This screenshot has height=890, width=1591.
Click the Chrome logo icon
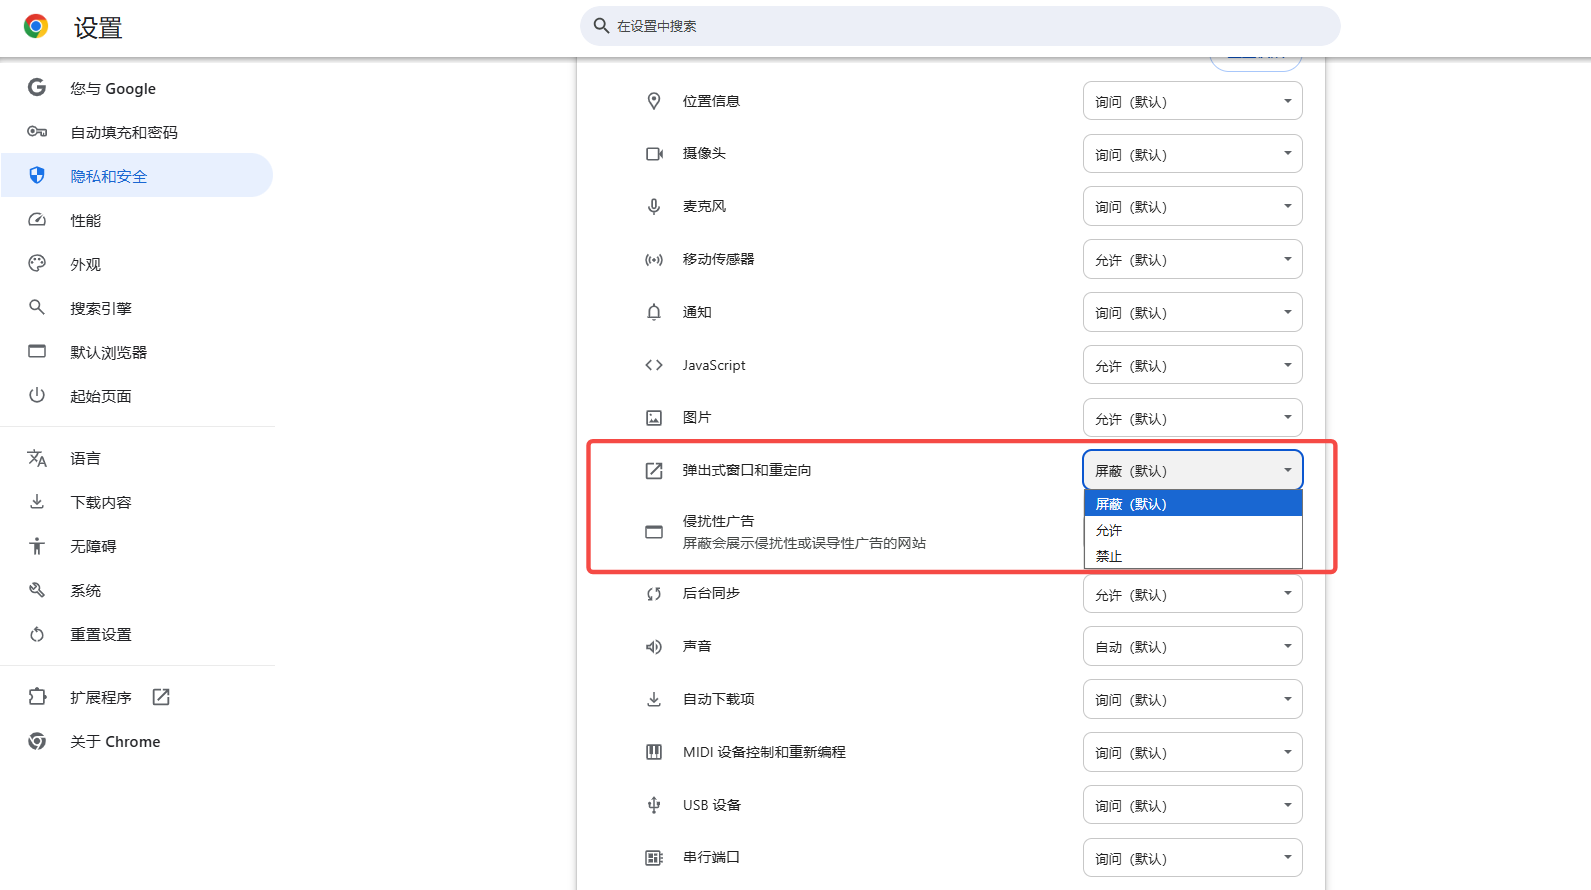pos(36,27)
